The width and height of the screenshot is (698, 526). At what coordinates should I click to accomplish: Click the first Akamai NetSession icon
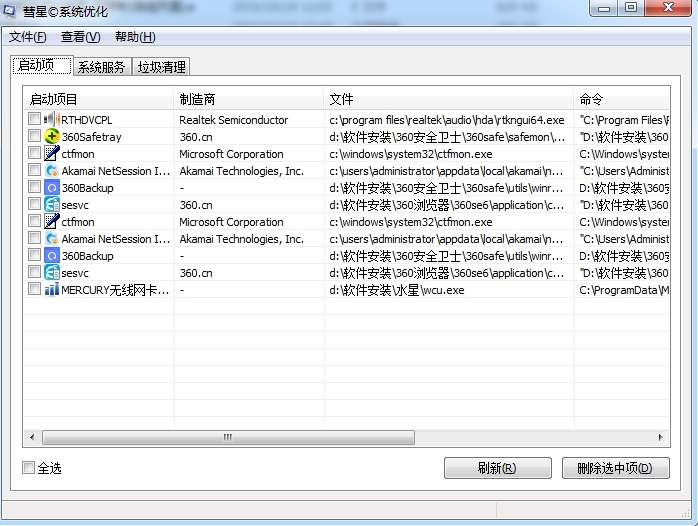coord(52,170)
